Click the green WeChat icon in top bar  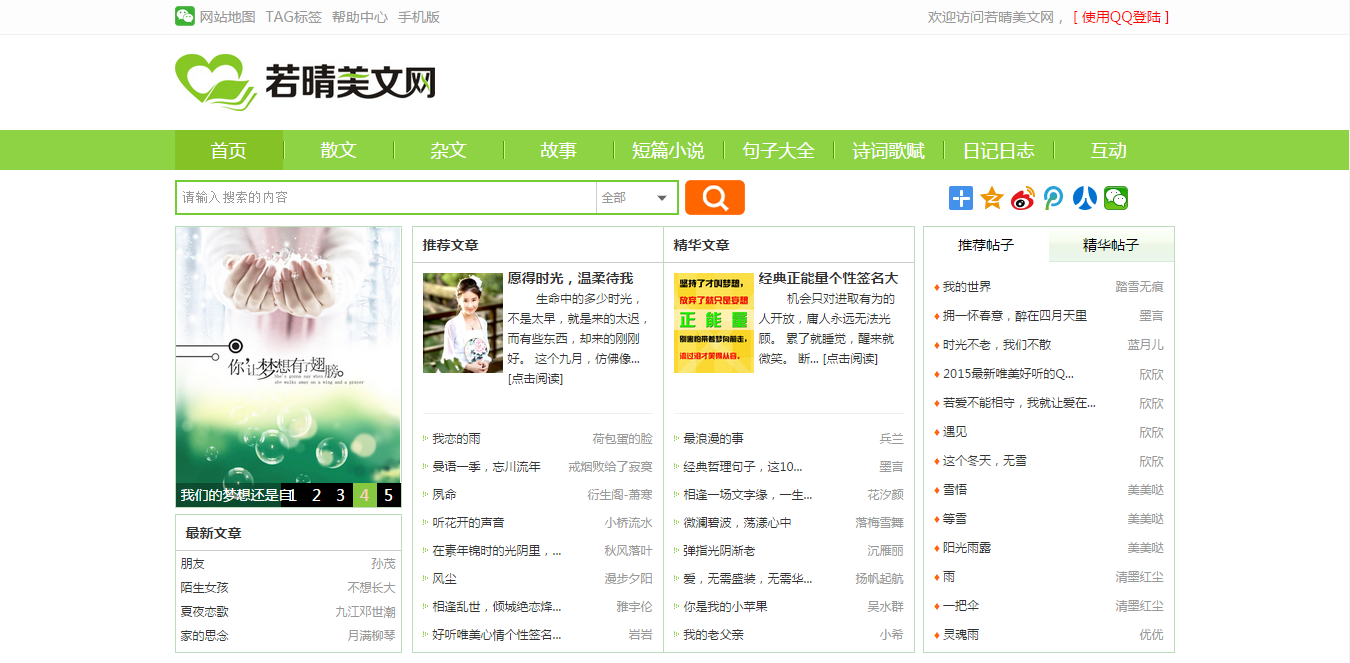[x=185, y=16]
